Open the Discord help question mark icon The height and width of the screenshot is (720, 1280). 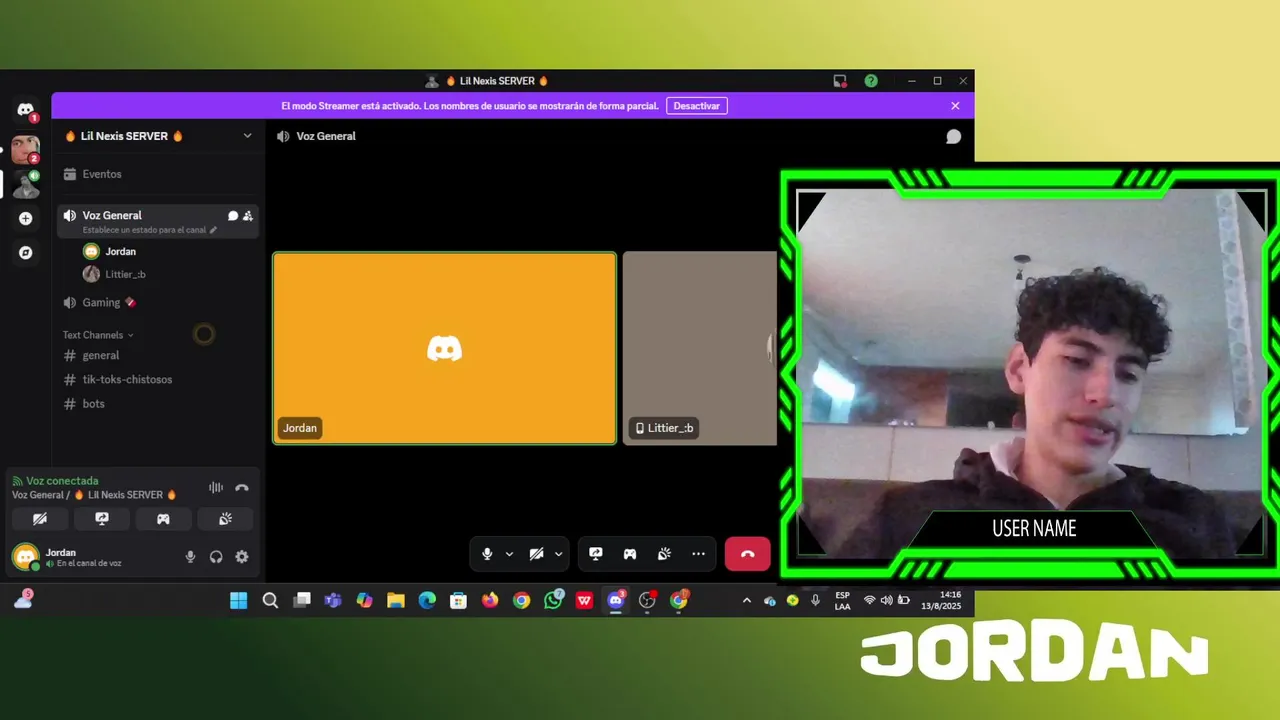click(x=871, y=81)
